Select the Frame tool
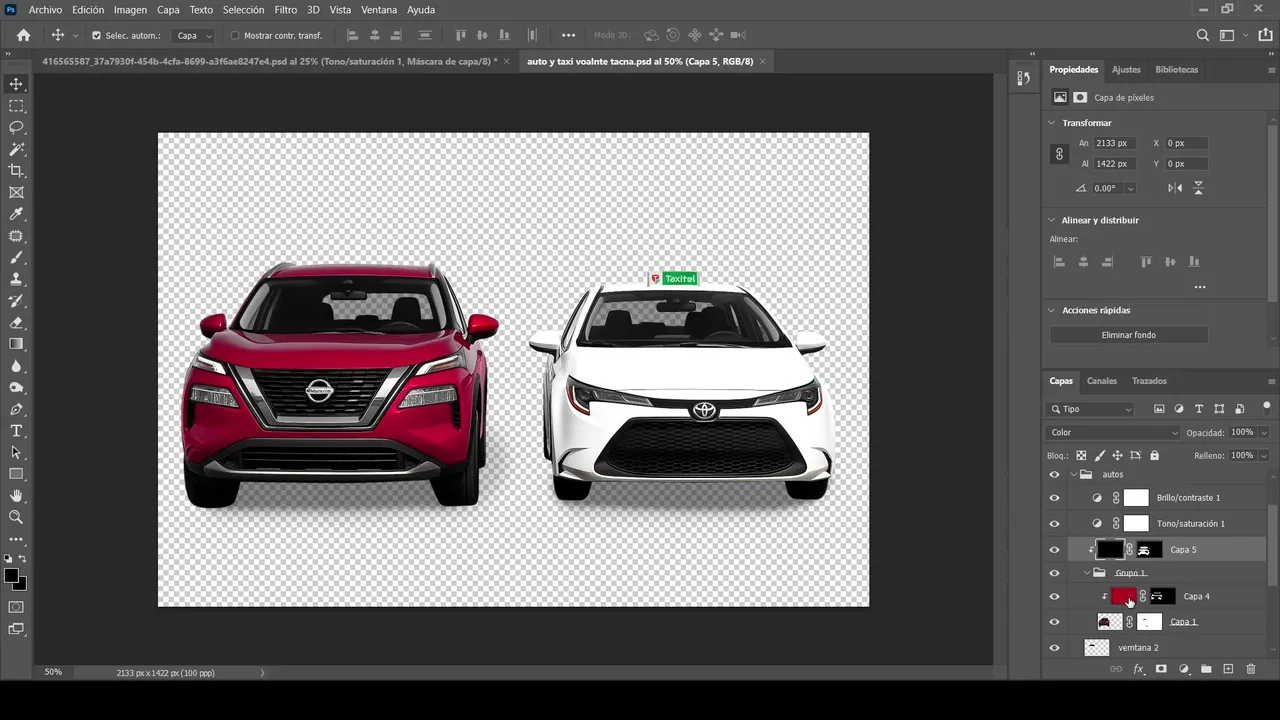The height and width of the screenshot is (720, 1280). [16, 193]
